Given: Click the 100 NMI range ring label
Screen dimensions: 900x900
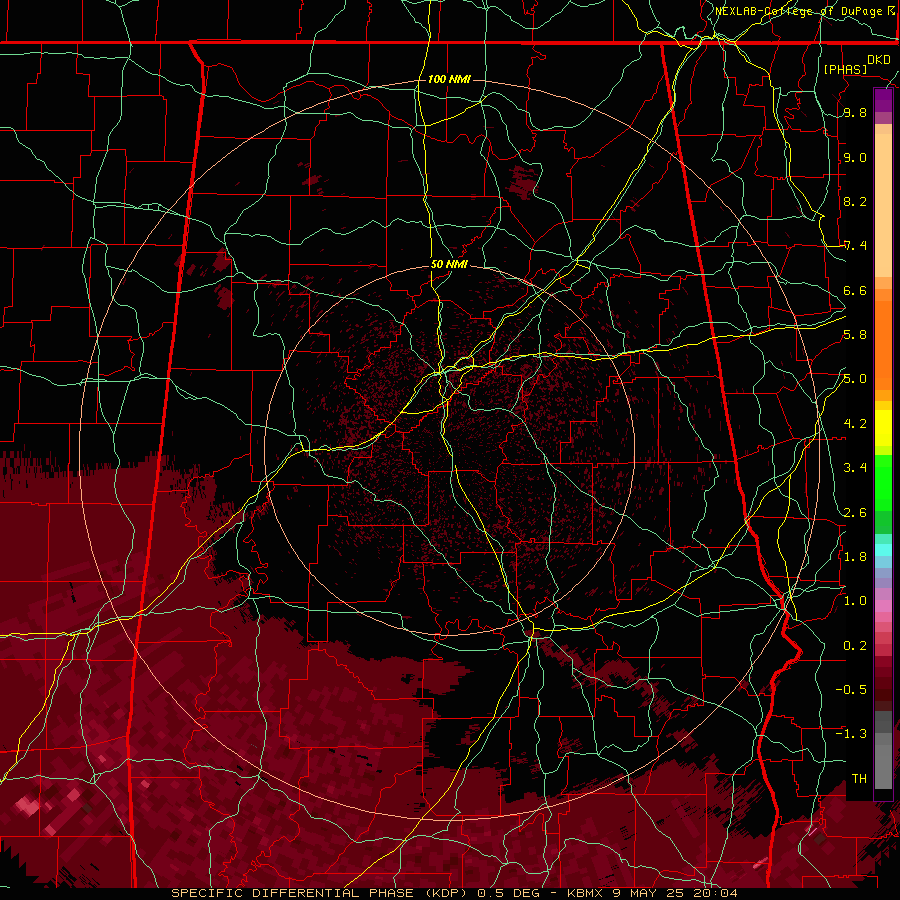Looking at the screenshot, I should (449, 79).
